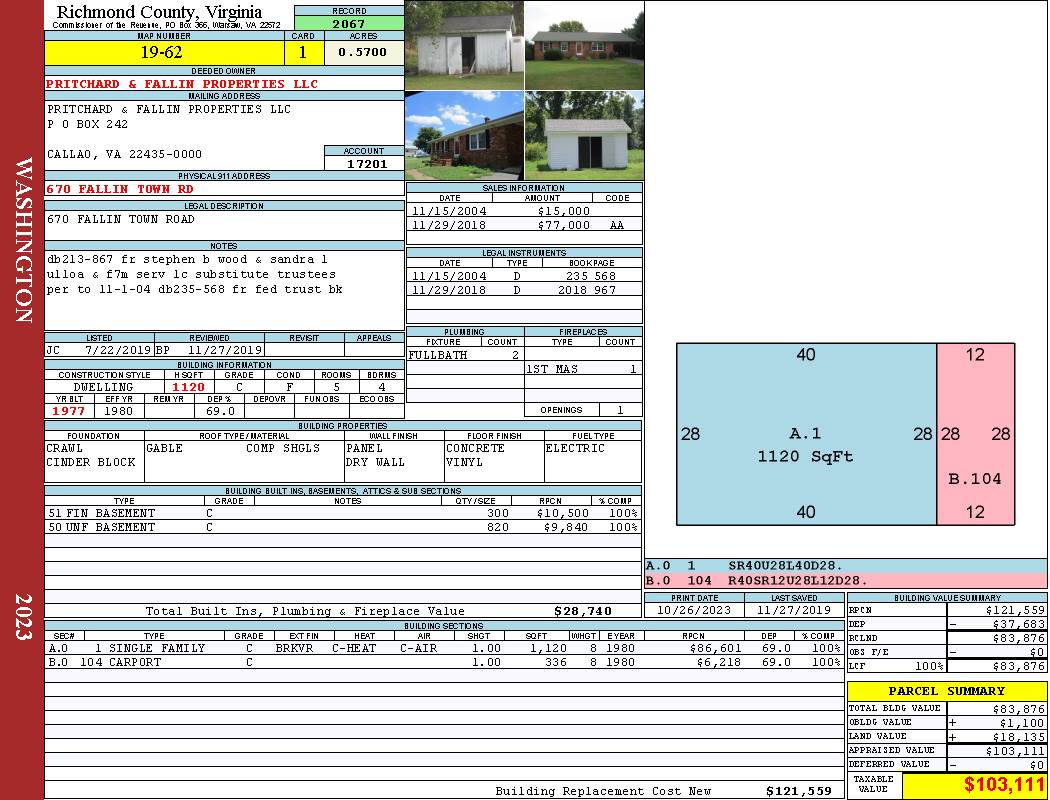Screen dimensions: 1050x800
Task: Click the yellow Parcel Summary header
Action: click(x=946, y=691)
